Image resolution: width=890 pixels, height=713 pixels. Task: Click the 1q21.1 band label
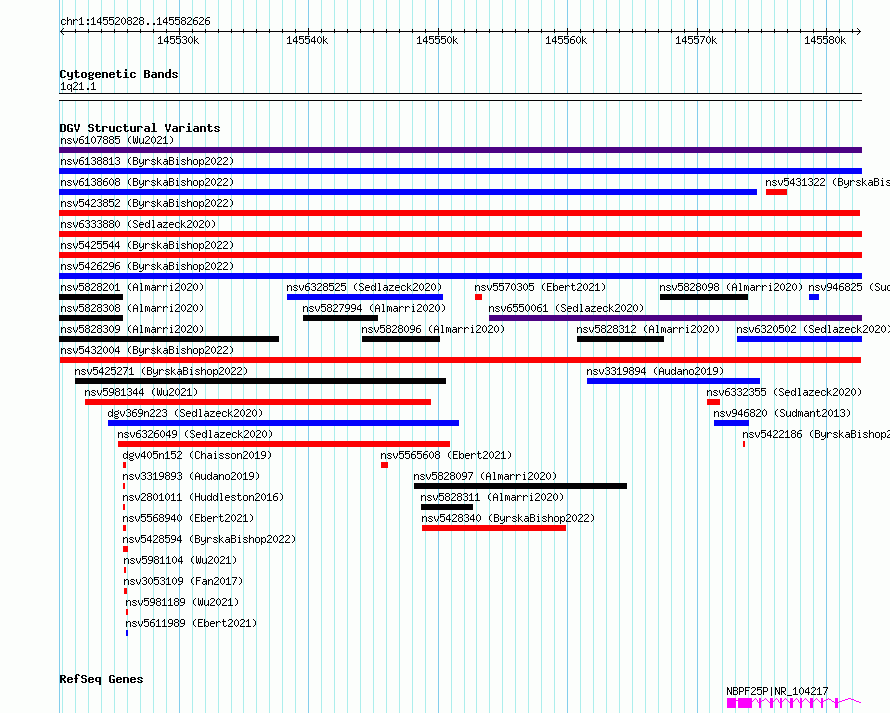point(78,86)
